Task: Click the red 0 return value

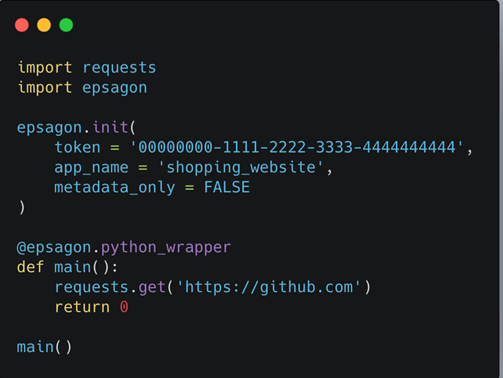Action: point(124,307)
